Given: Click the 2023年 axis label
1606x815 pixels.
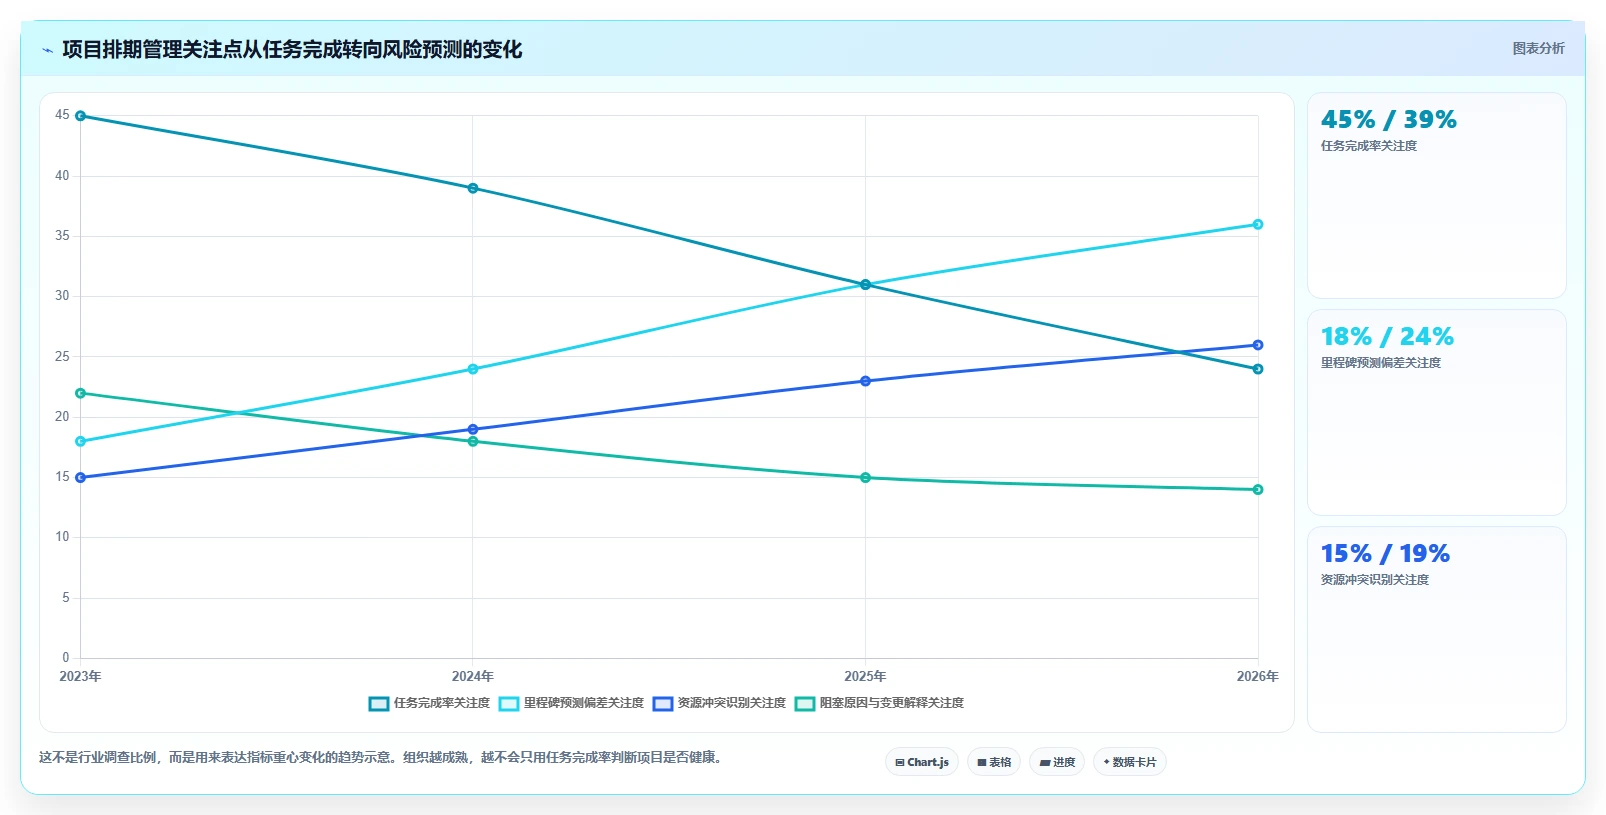Looking at the screenshot, I should coord(80,677).
